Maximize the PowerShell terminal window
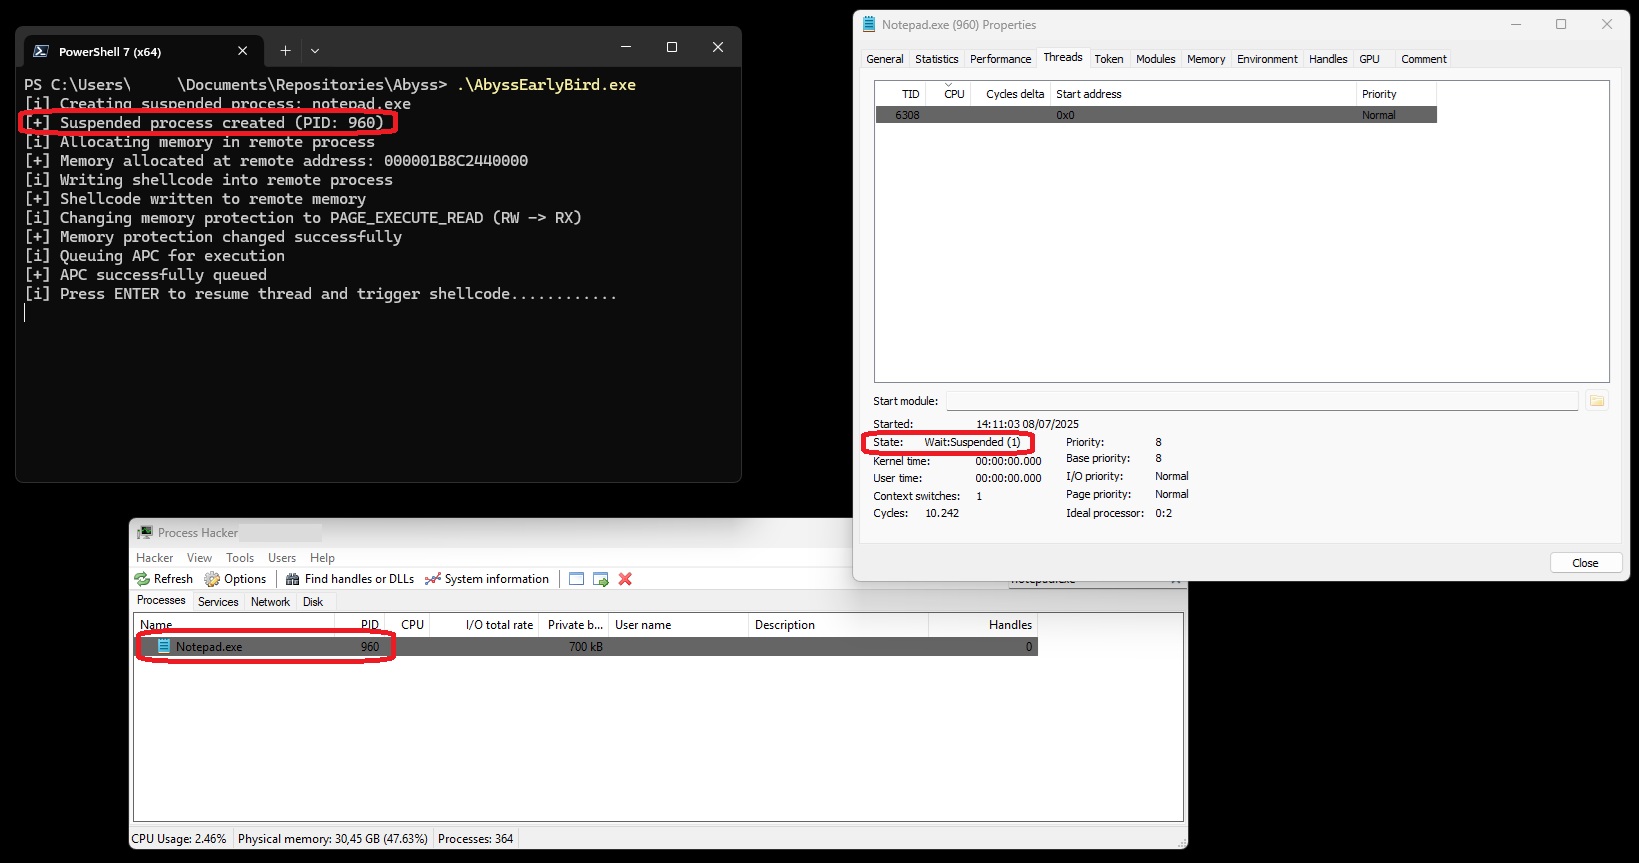1639x863 pixels. [672, 47]
